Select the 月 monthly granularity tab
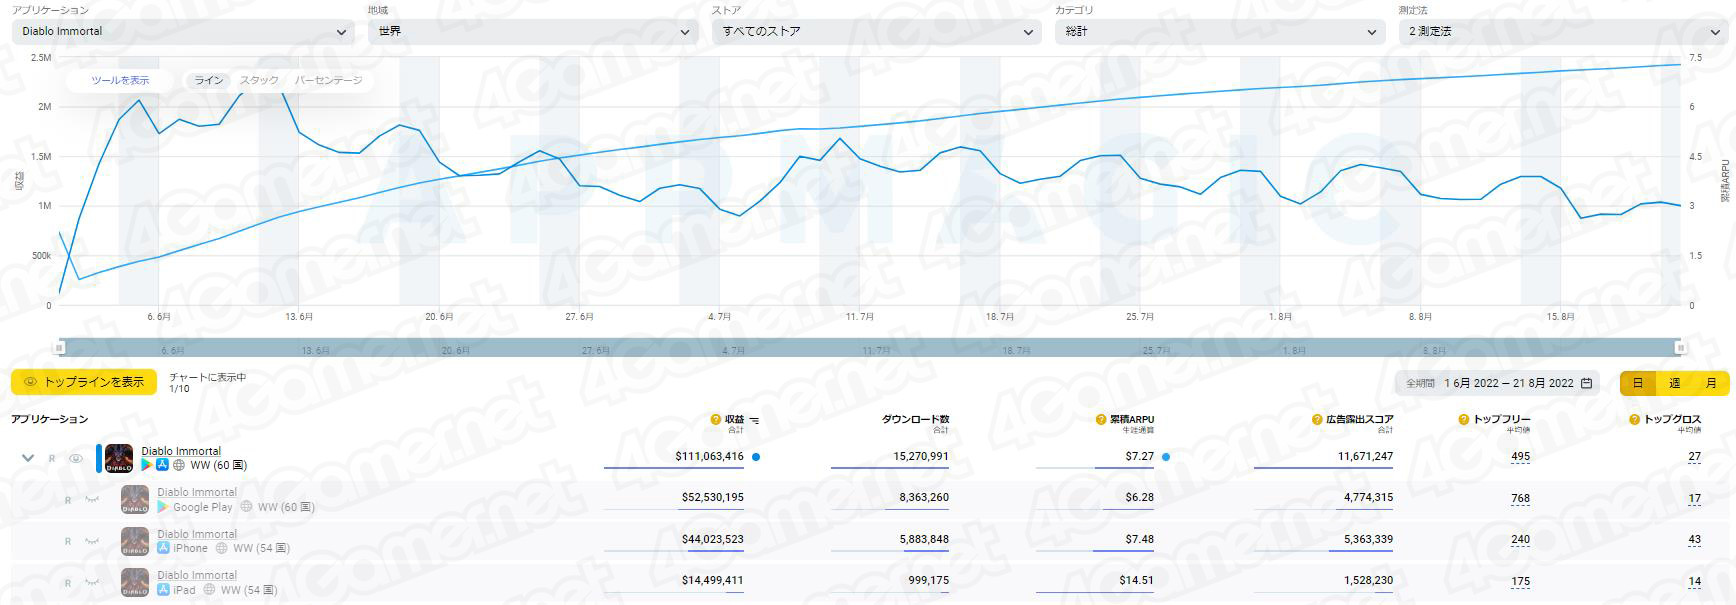The image size is (1736, 605). [1711, 383]
